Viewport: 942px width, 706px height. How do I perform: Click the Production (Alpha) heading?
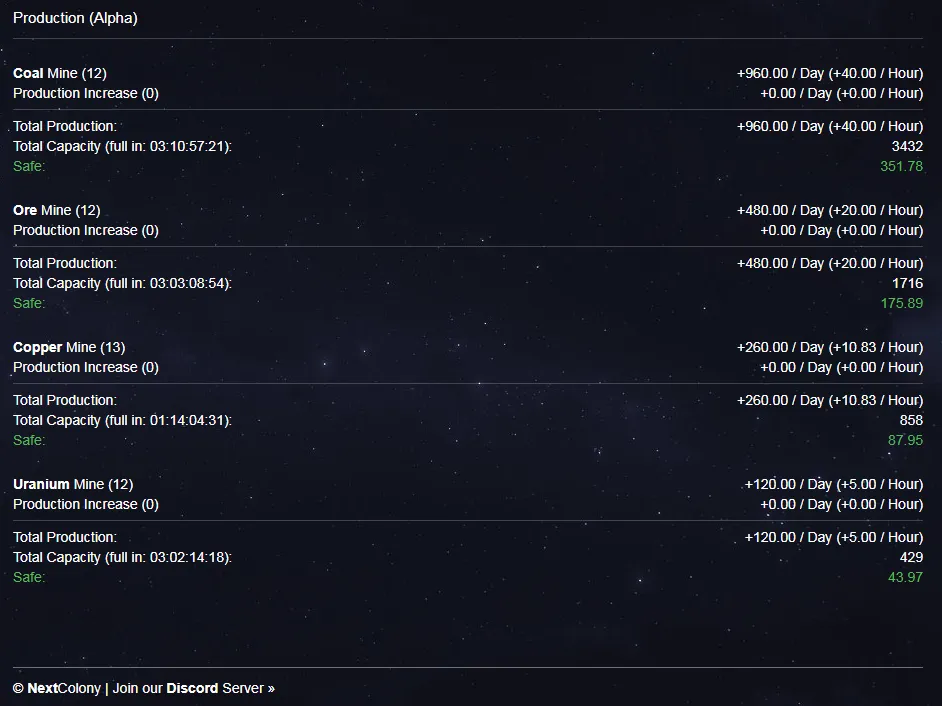click(75, 18)
